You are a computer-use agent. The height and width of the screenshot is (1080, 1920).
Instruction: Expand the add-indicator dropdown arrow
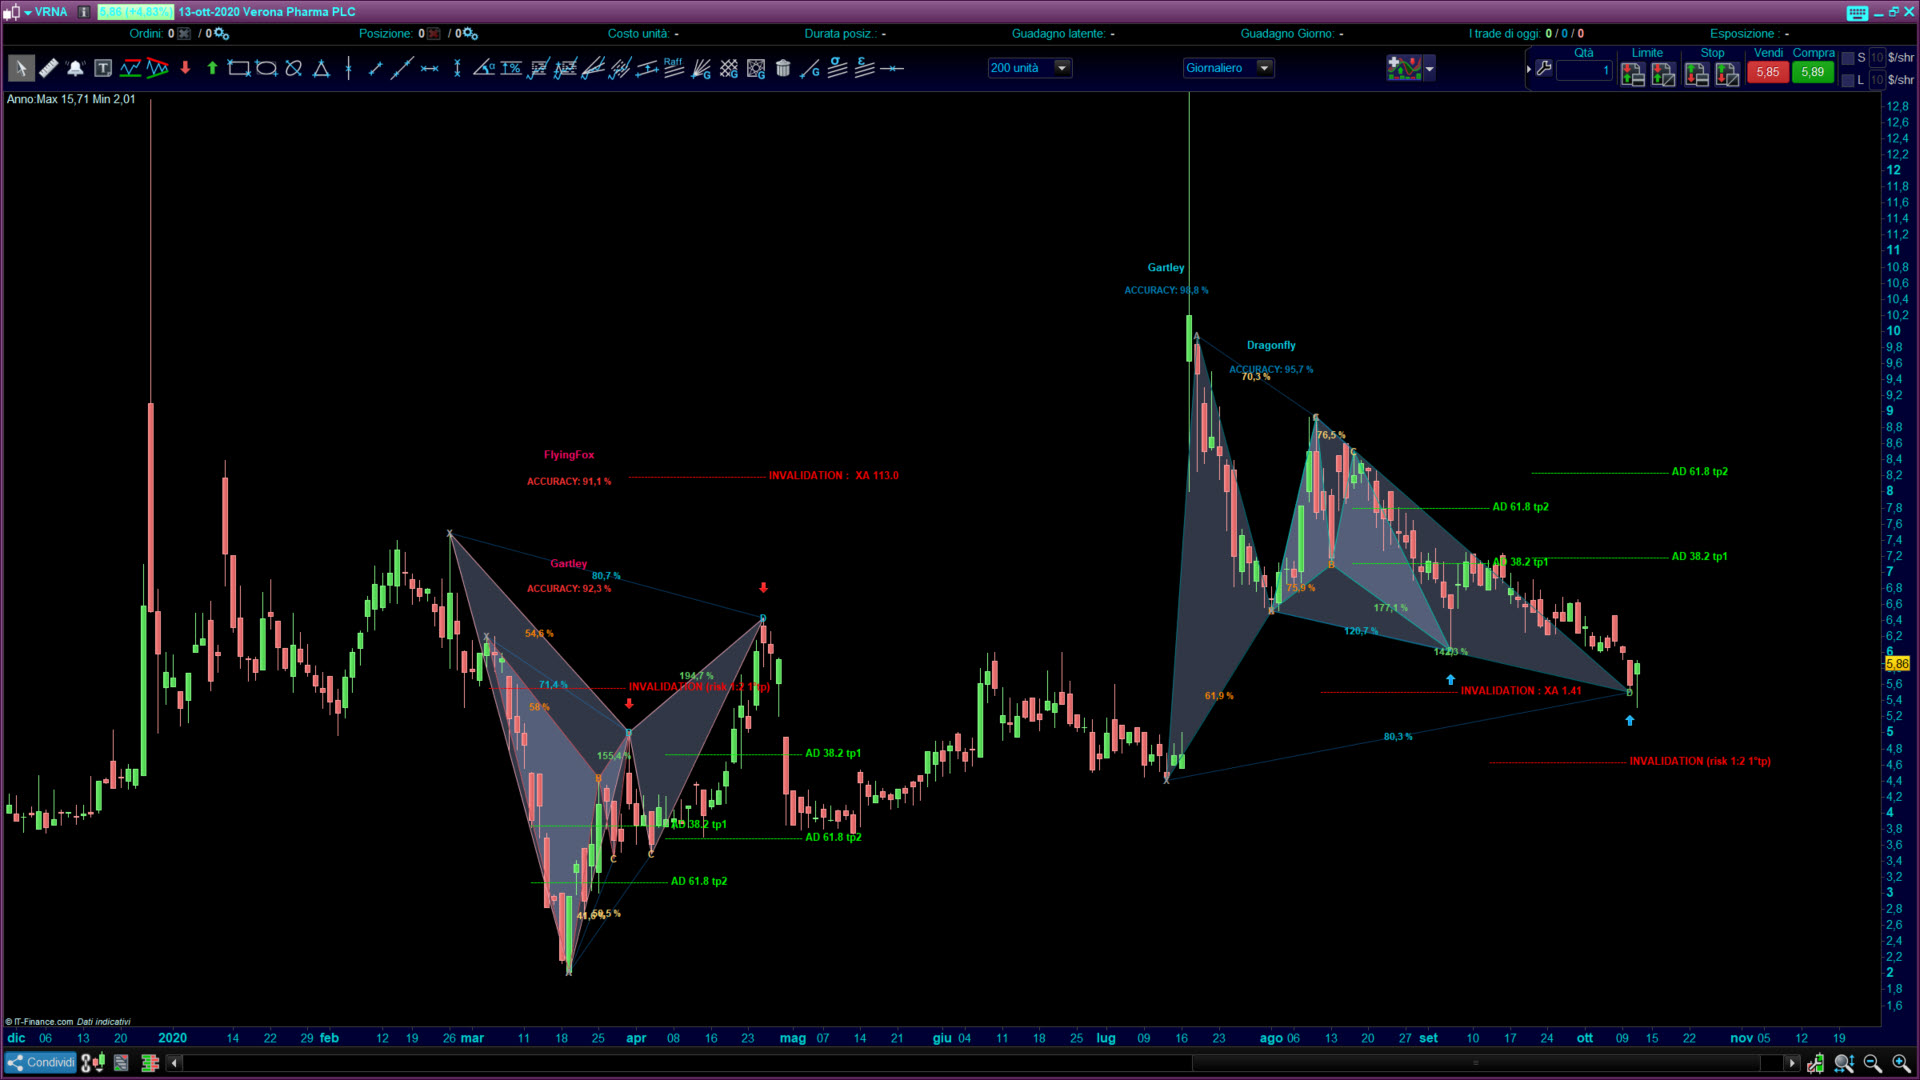[x=1429, y=69]
